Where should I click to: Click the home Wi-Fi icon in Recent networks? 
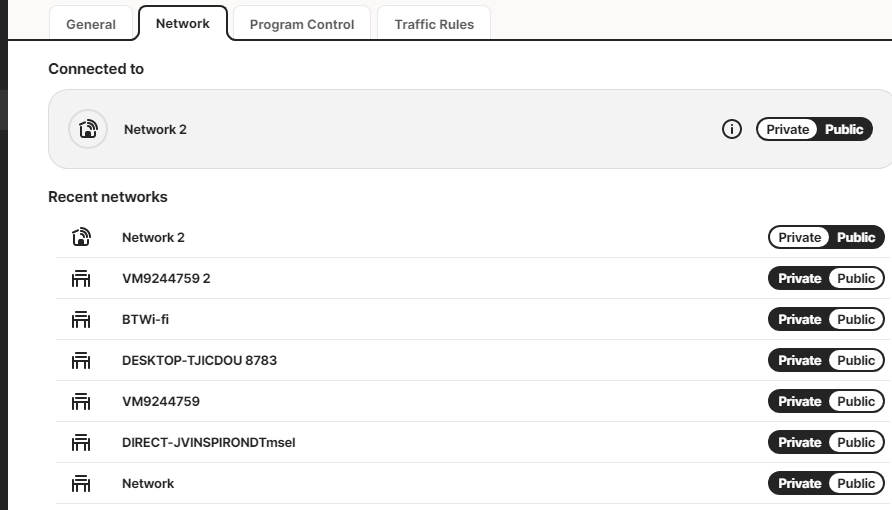point(81,237)
